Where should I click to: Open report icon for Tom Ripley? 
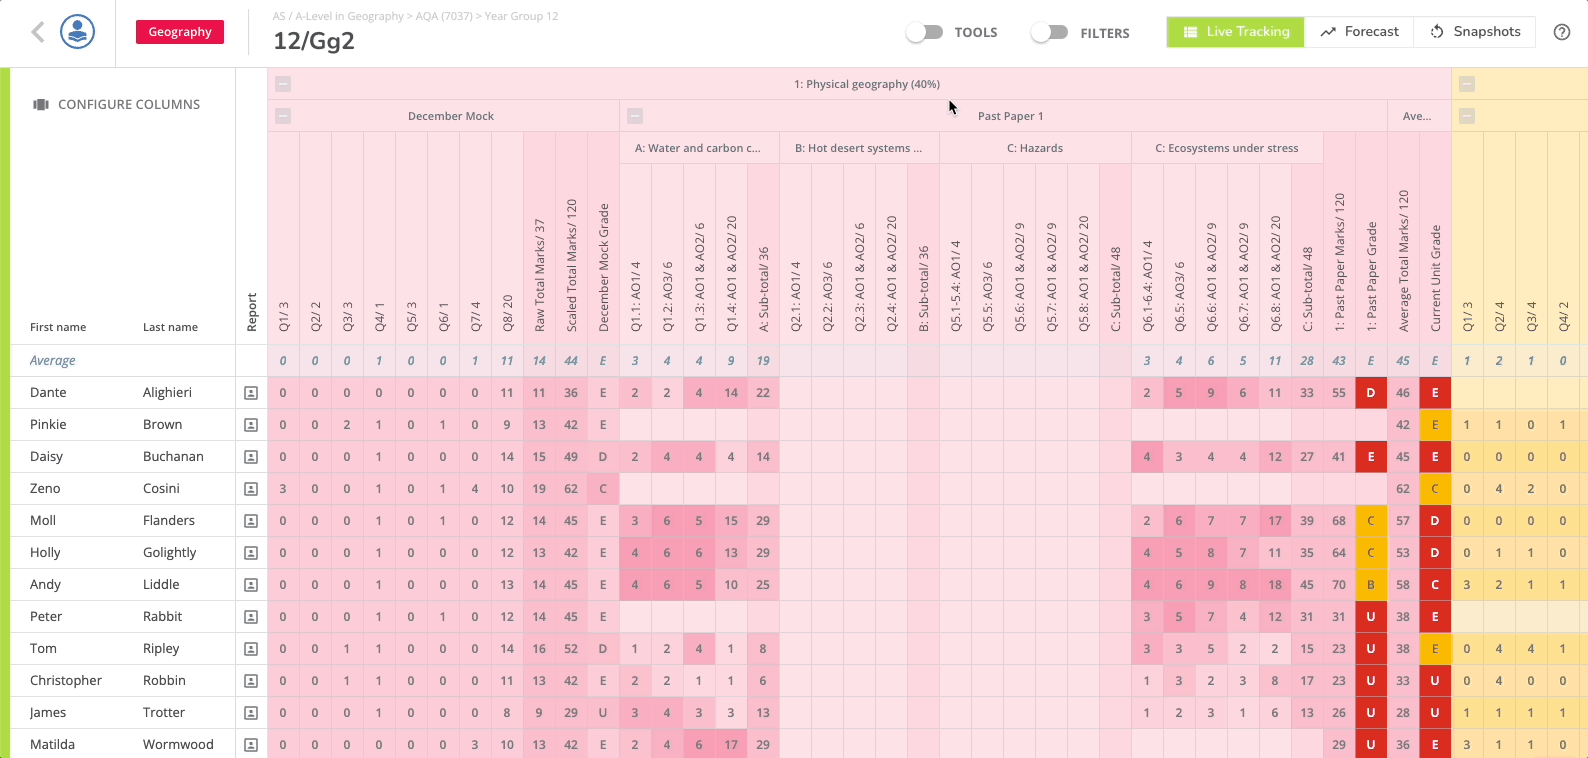tap(251, 649)
